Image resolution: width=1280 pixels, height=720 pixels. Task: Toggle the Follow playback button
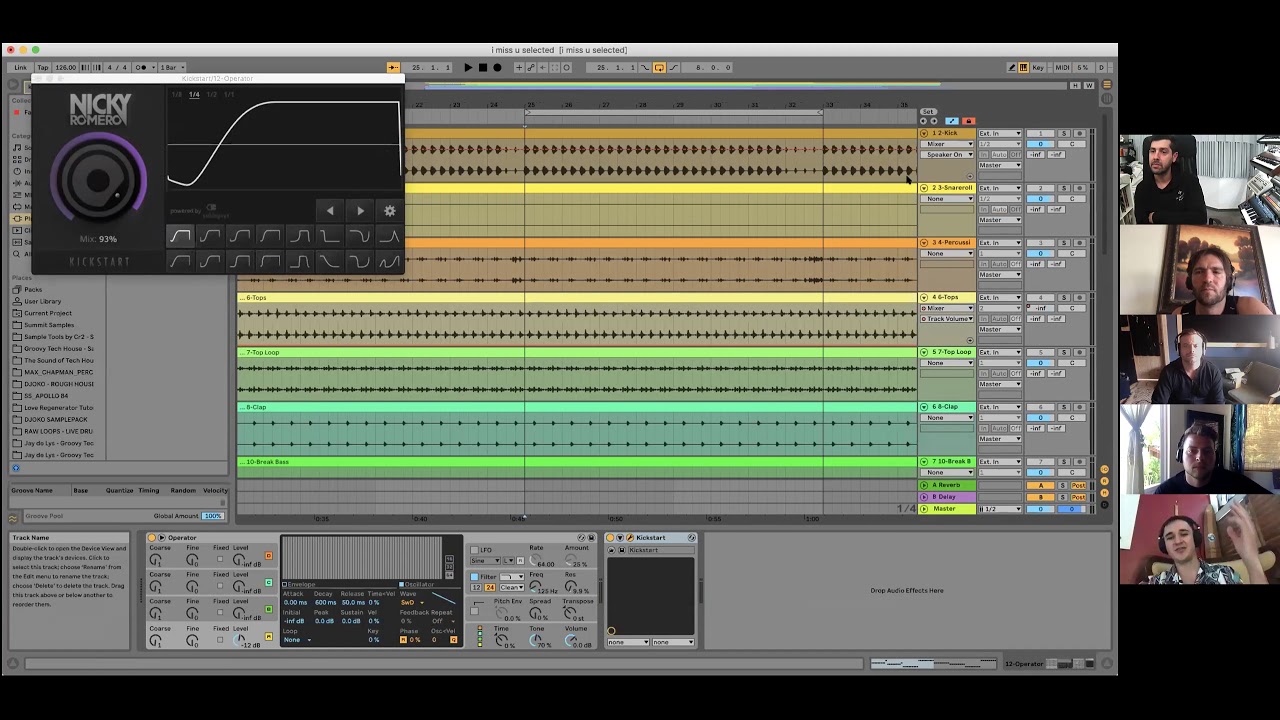tap(392, 68)
